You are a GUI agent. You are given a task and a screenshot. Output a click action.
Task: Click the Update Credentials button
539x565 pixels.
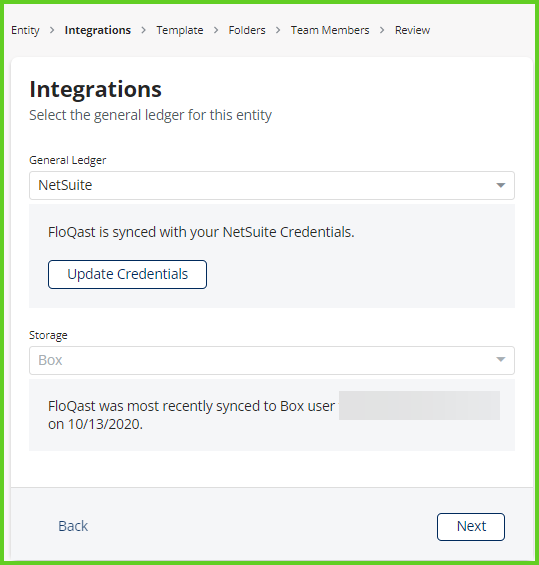pyautogui.click(x=128, y=274)
